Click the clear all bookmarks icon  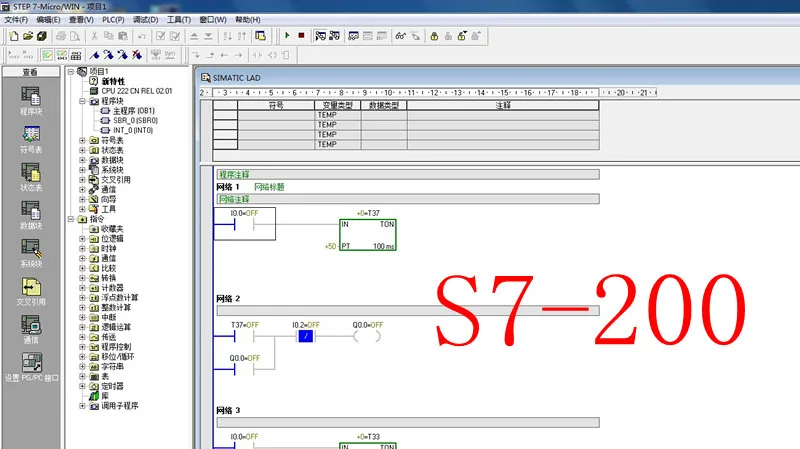[x=137, y=55]
